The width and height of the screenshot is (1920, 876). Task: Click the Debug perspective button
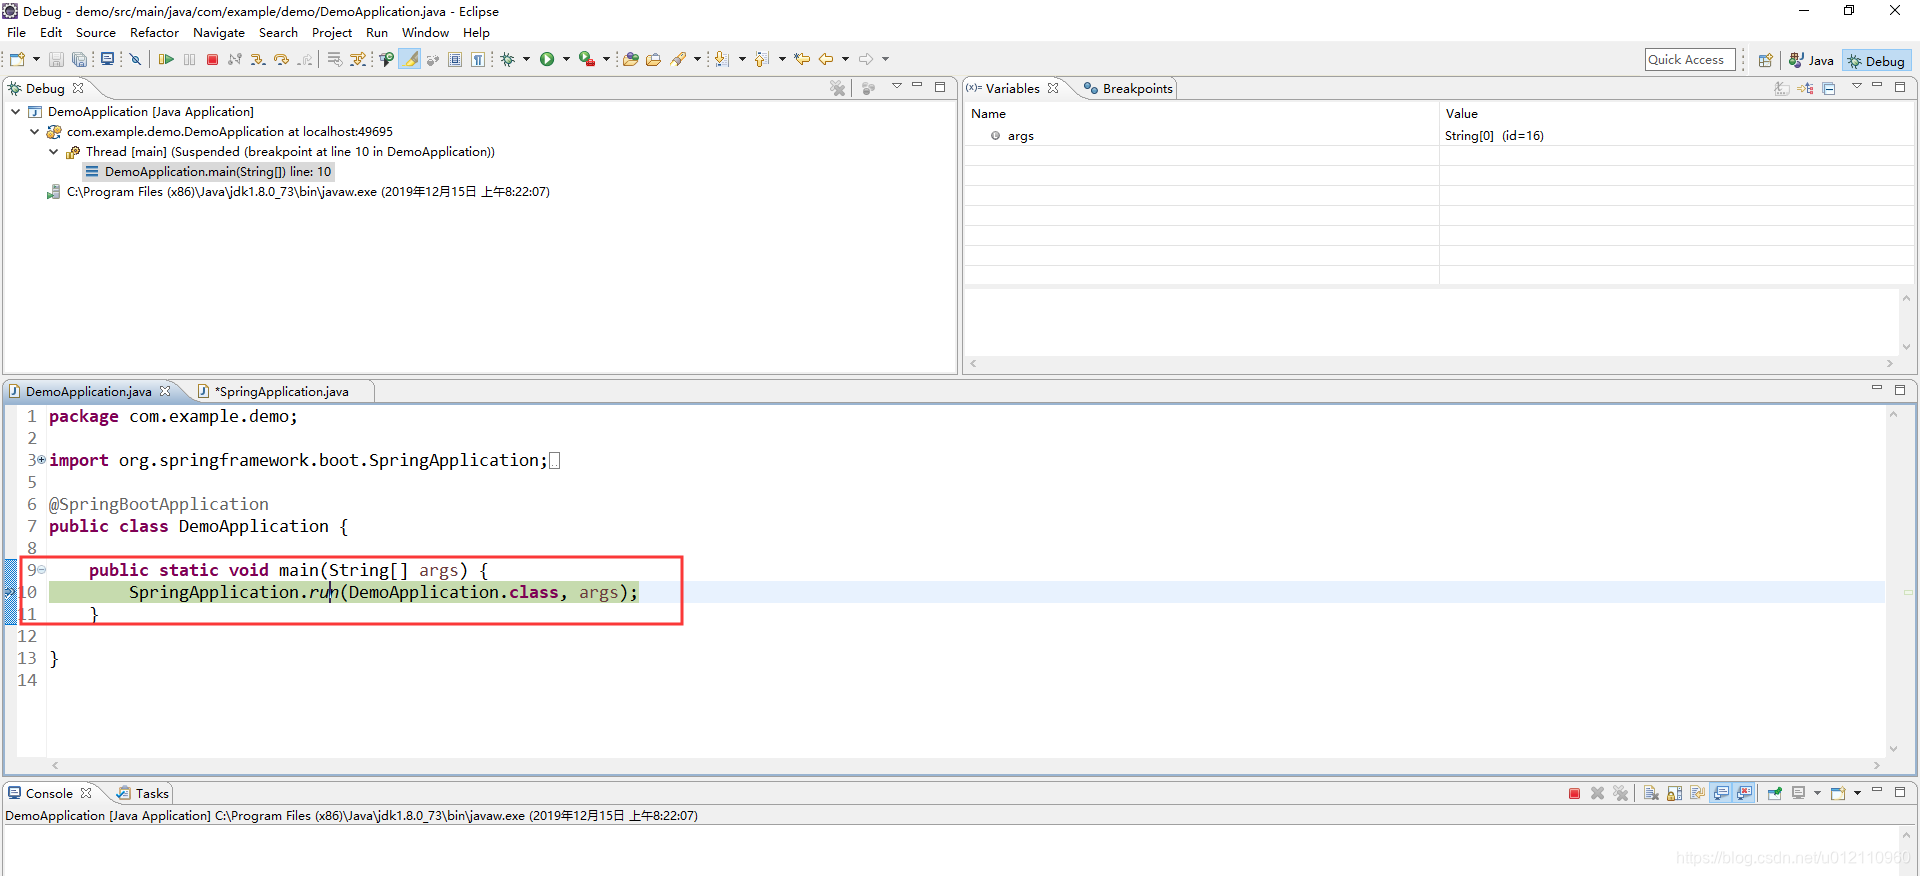click(x=1876, y=61)
